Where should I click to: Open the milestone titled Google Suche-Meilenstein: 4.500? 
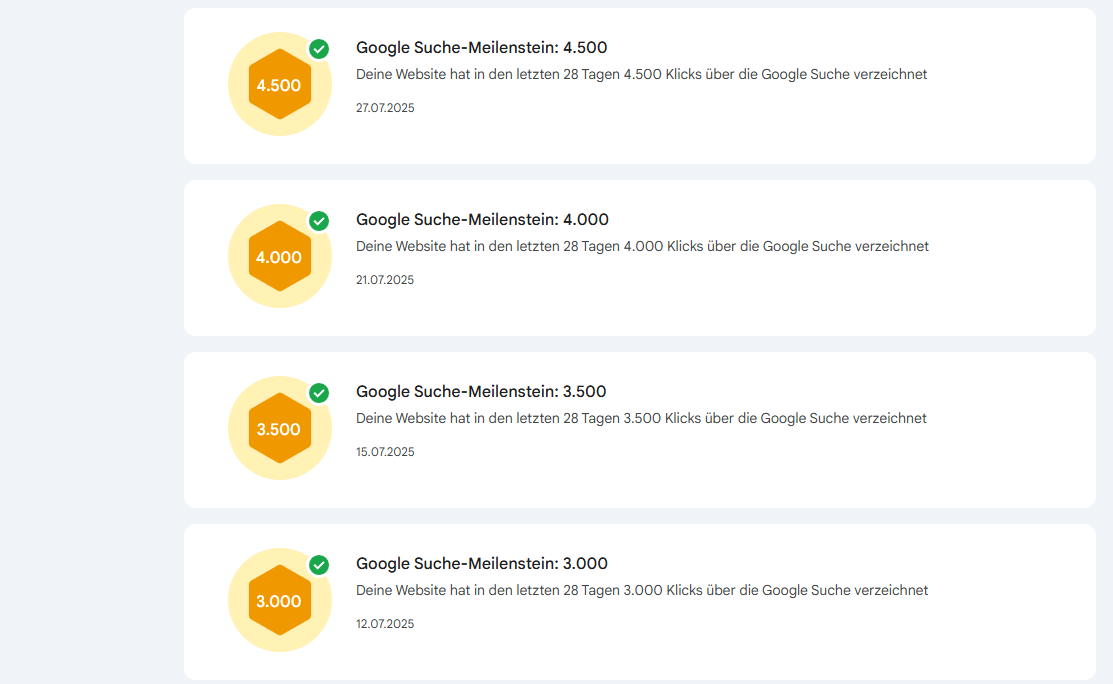click(x=483, y=47)
